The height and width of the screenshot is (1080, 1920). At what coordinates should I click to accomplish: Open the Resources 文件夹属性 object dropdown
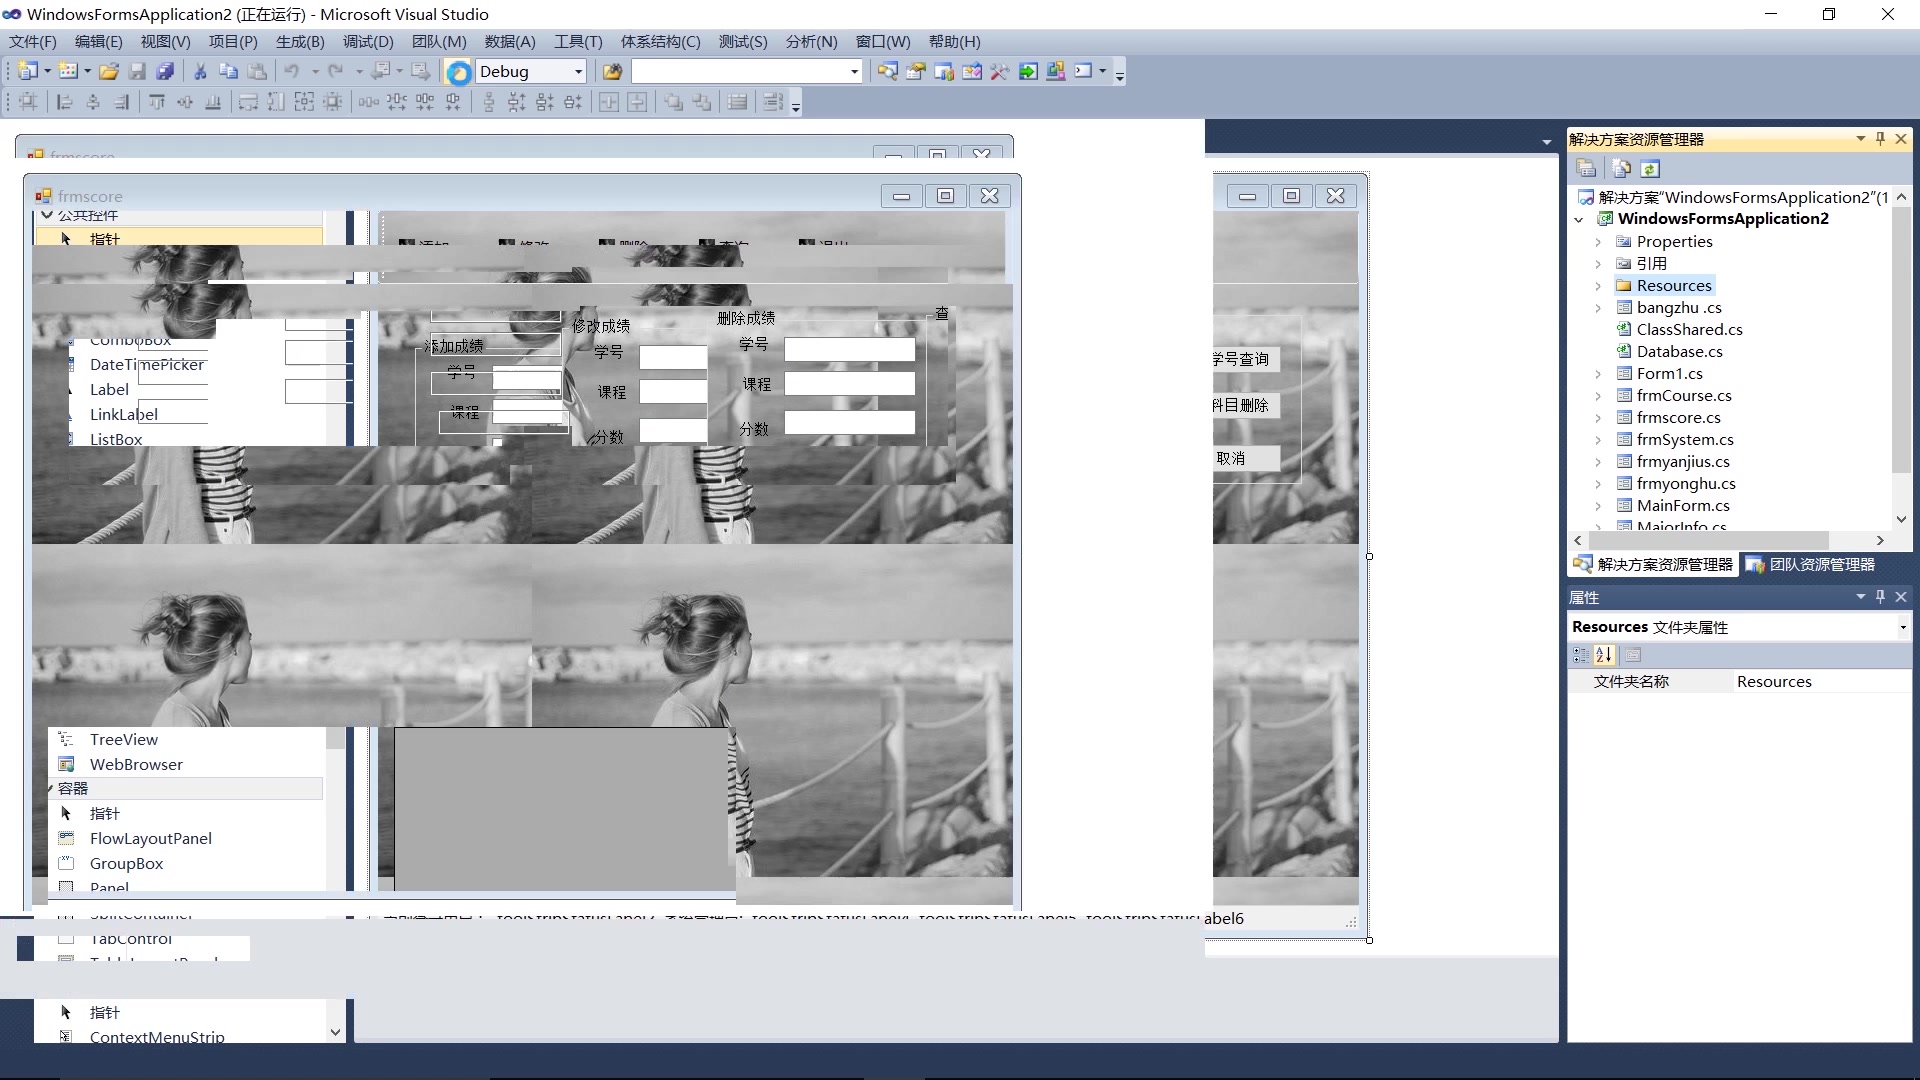click(1902, 627)
